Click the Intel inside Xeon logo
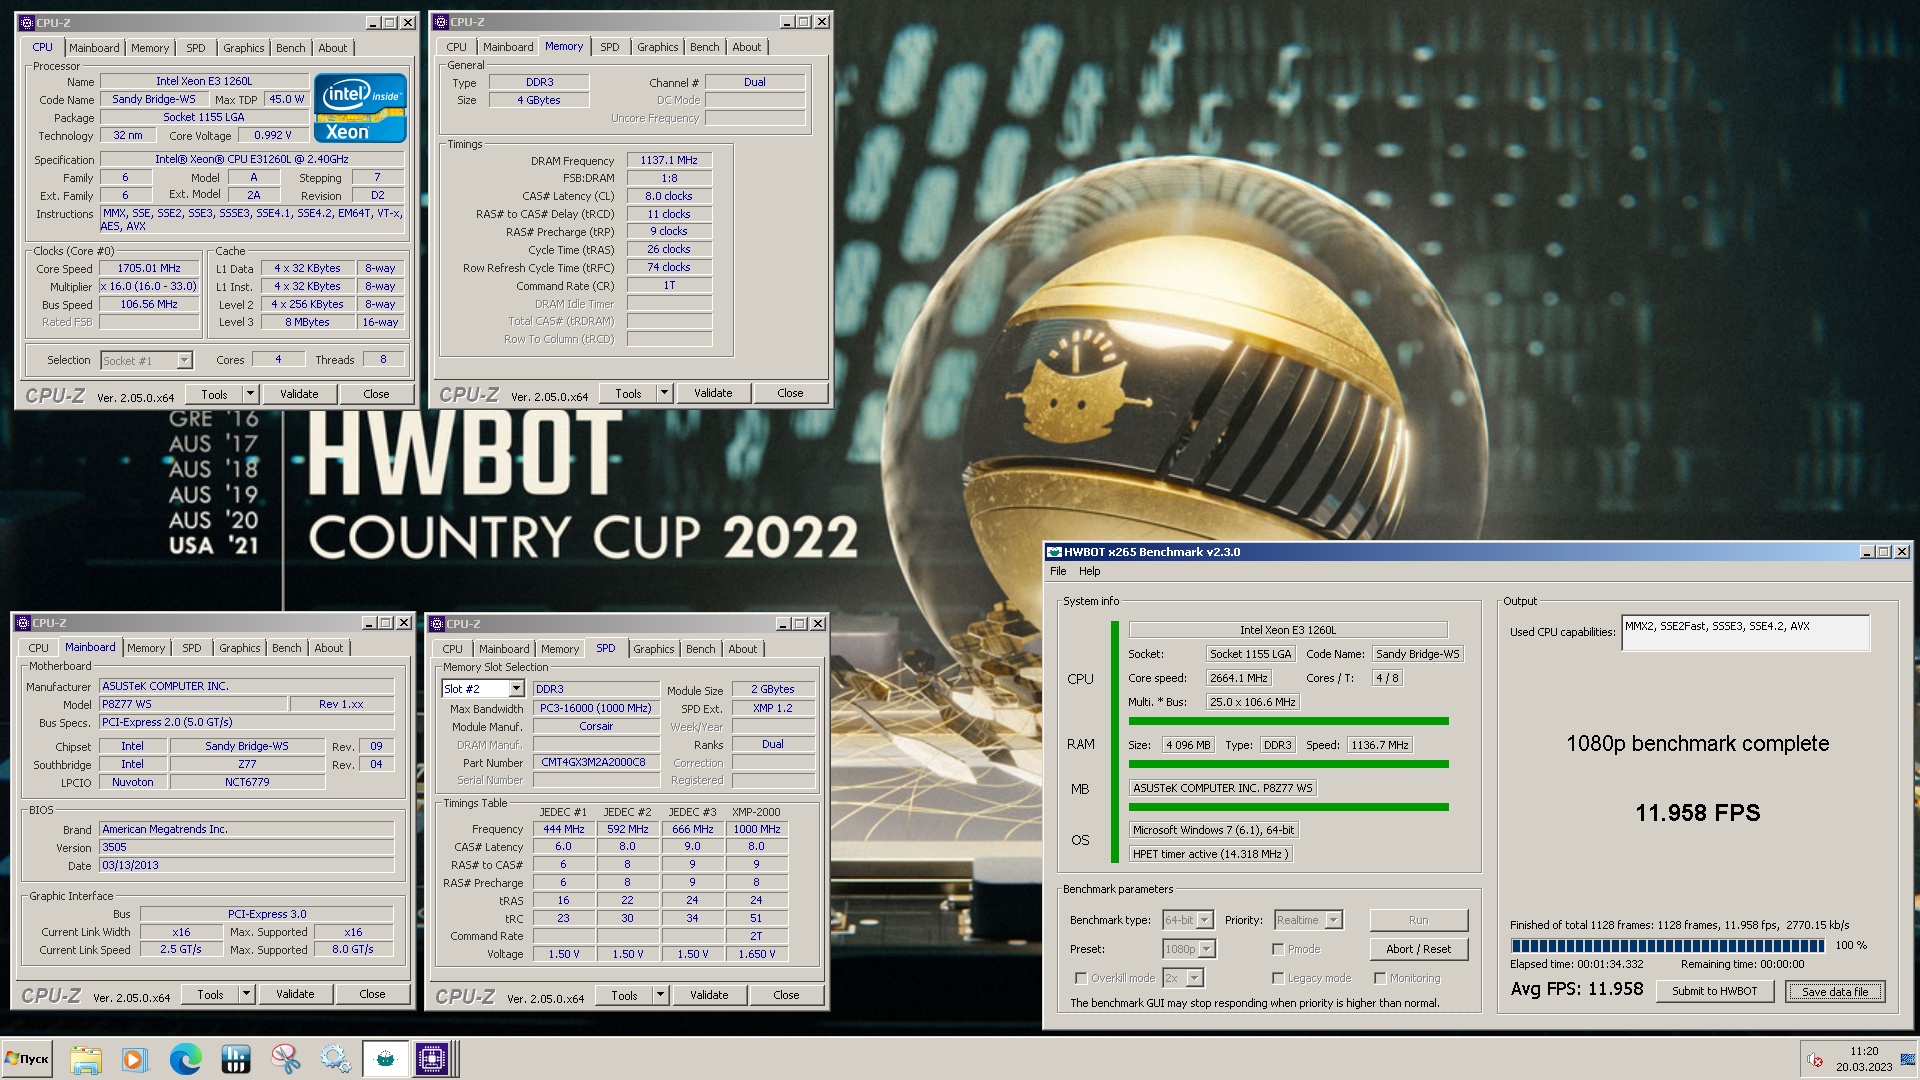The image size is (1920, 1080). pos(360,107)
